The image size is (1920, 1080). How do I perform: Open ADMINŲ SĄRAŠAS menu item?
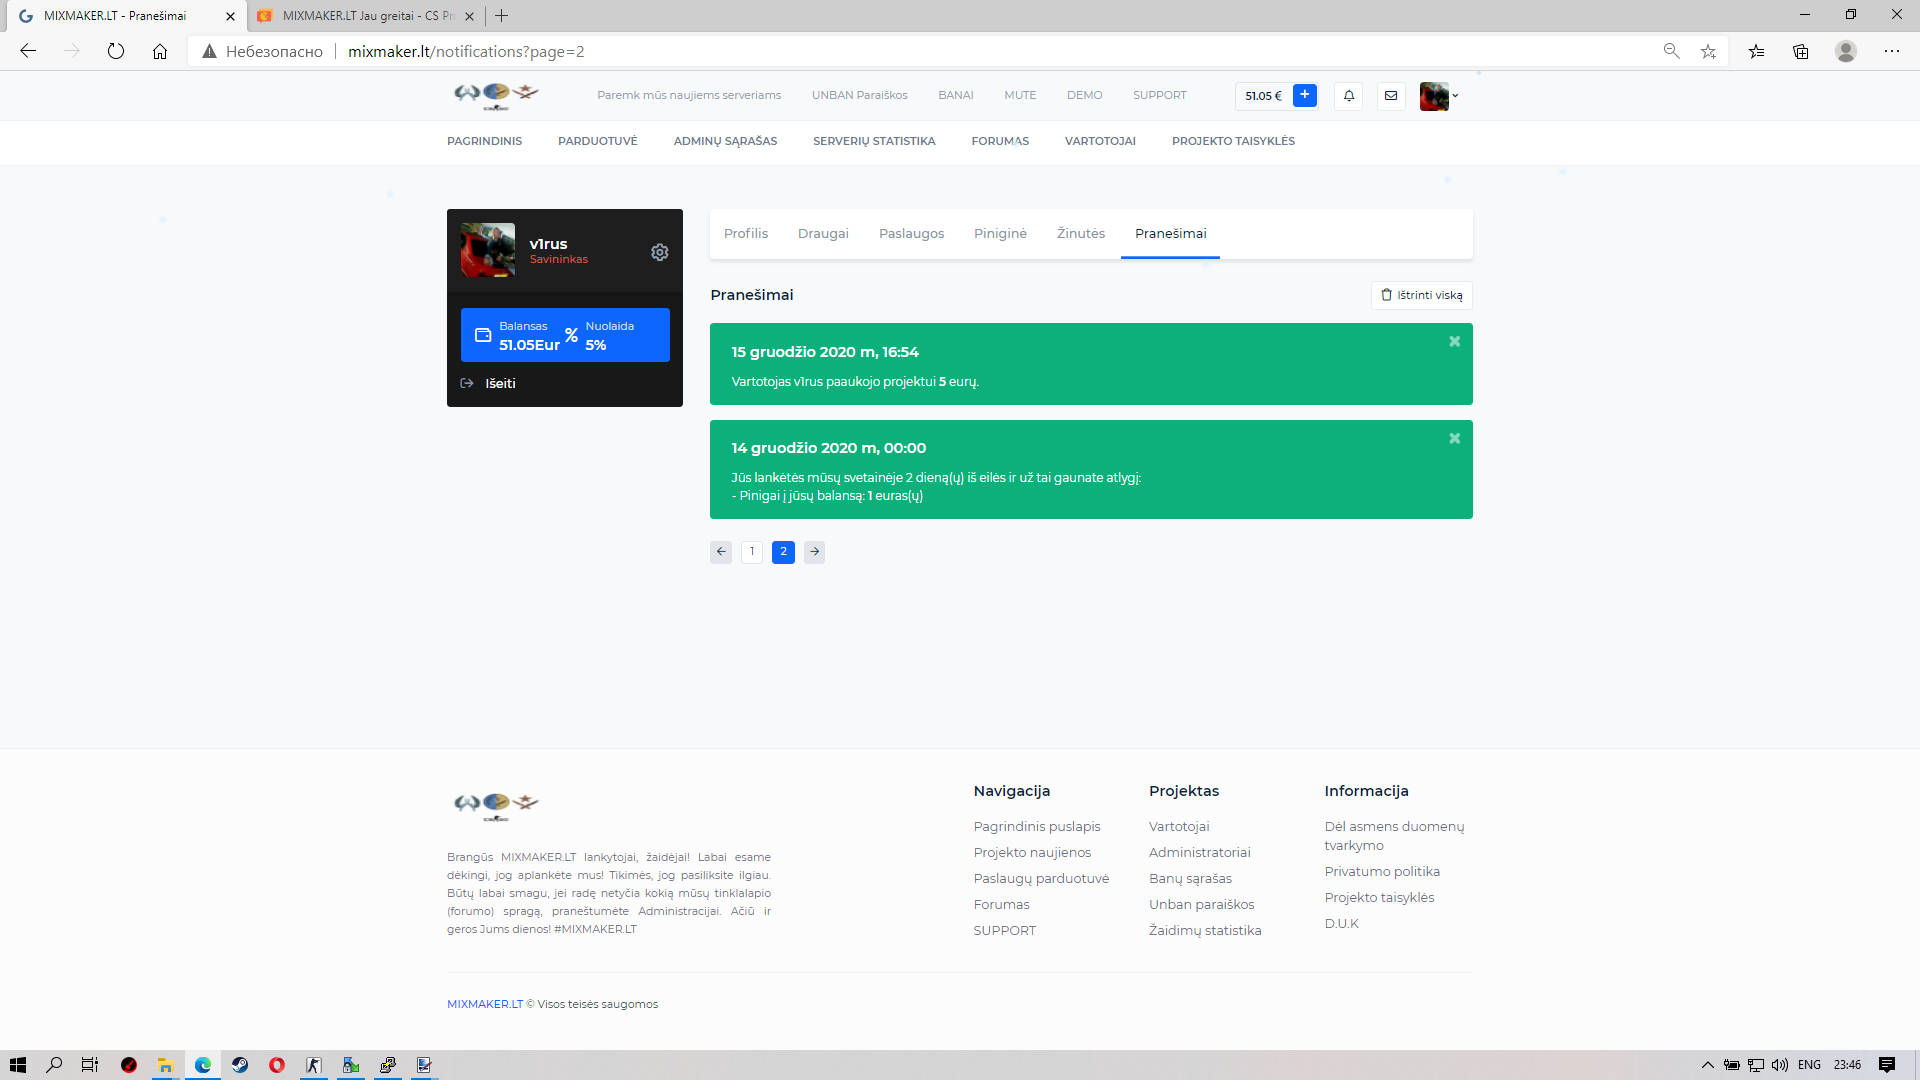click(725, 142)
